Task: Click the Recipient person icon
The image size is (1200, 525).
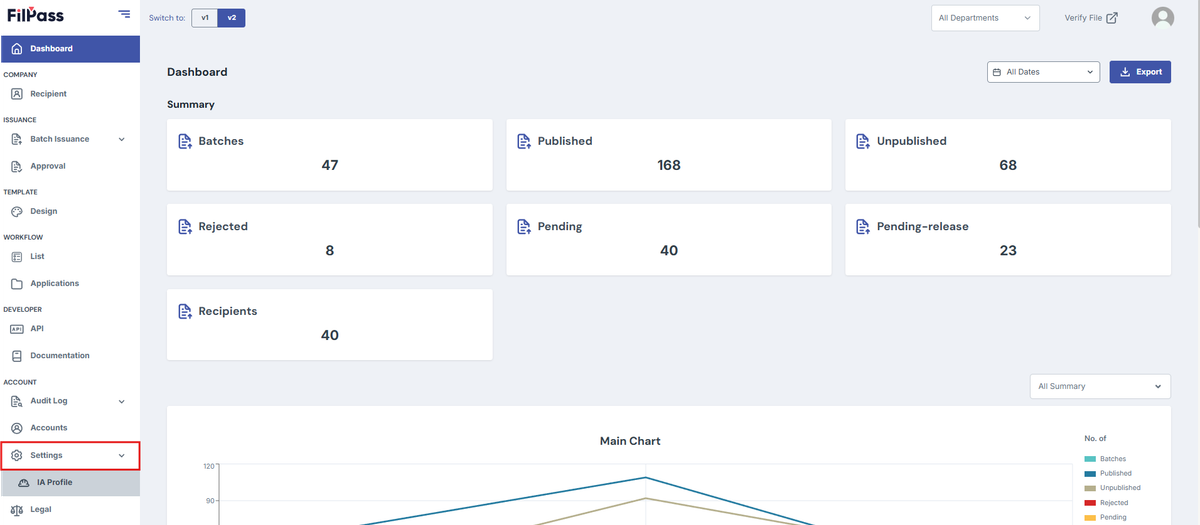Action: coord(16,94)
